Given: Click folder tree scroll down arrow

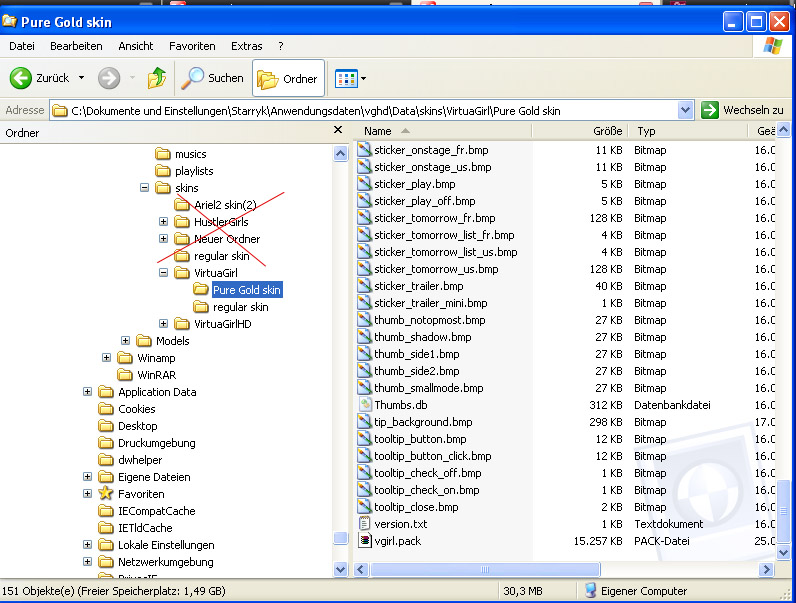Looking at the screenshot, I should 341,570.
